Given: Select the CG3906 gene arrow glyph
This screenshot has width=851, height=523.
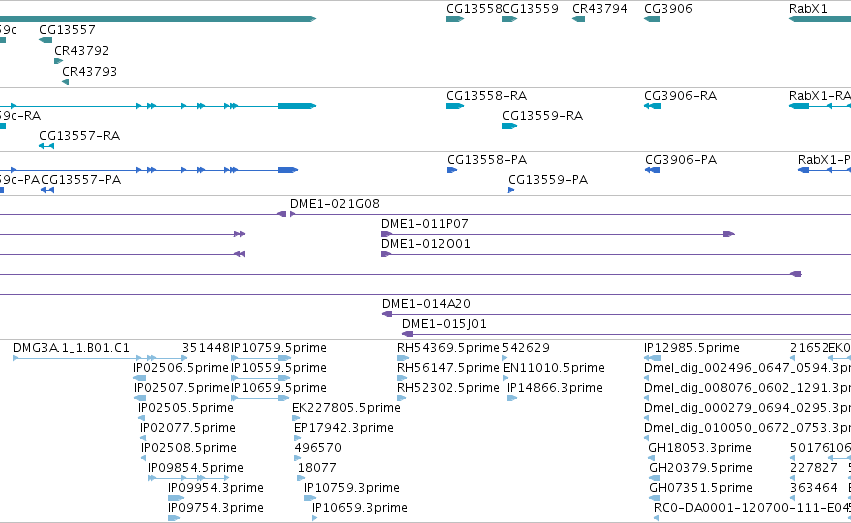Looking at the screenshot, I should coord(652,19).
